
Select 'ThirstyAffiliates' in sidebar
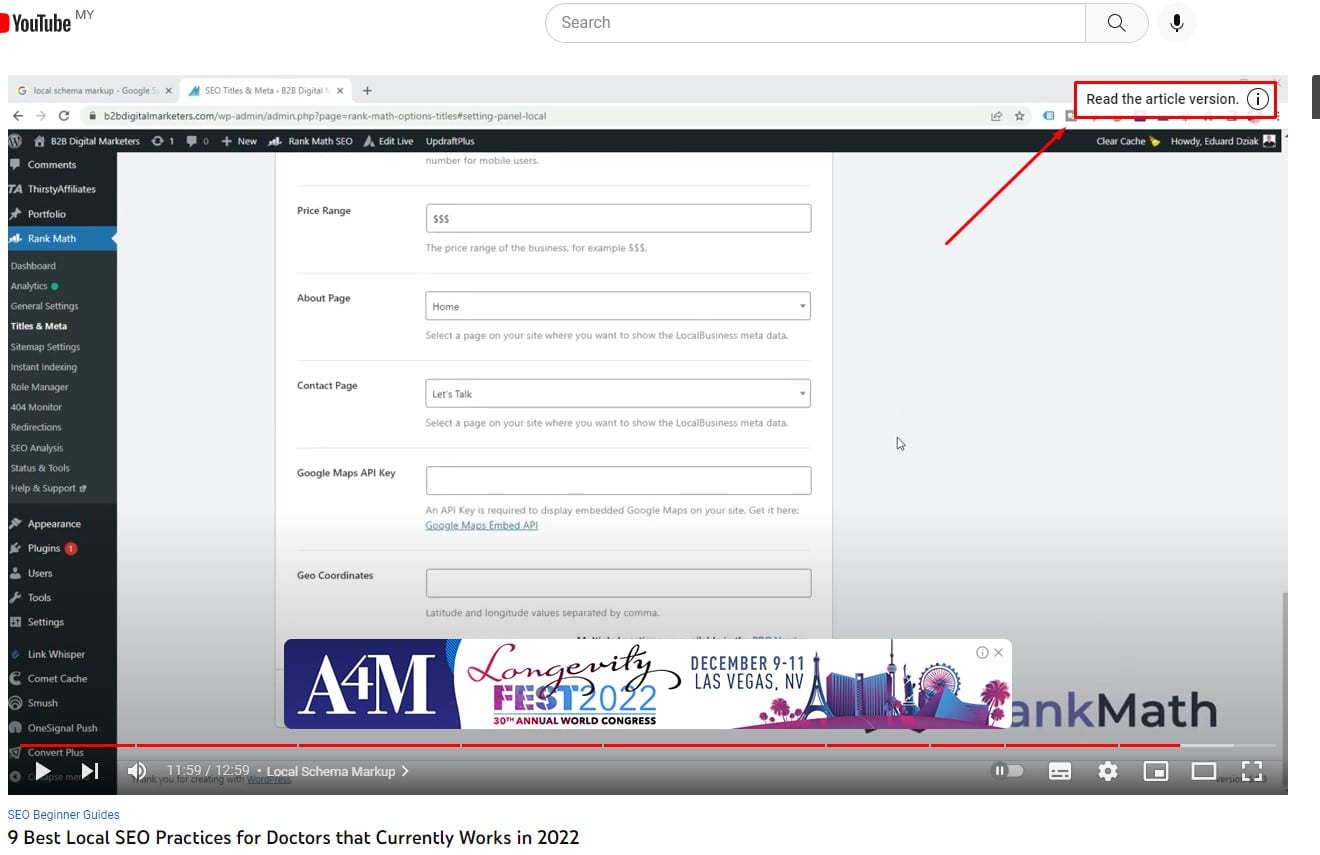pyautogui.click(x=61, y=189)
